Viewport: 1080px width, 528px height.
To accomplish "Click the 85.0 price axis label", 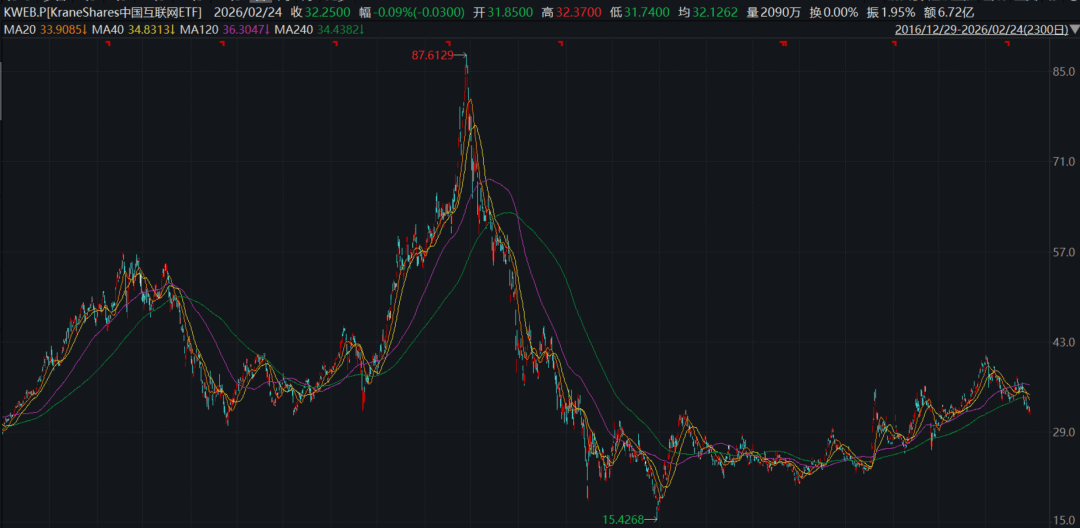I will coord(1063,72).
